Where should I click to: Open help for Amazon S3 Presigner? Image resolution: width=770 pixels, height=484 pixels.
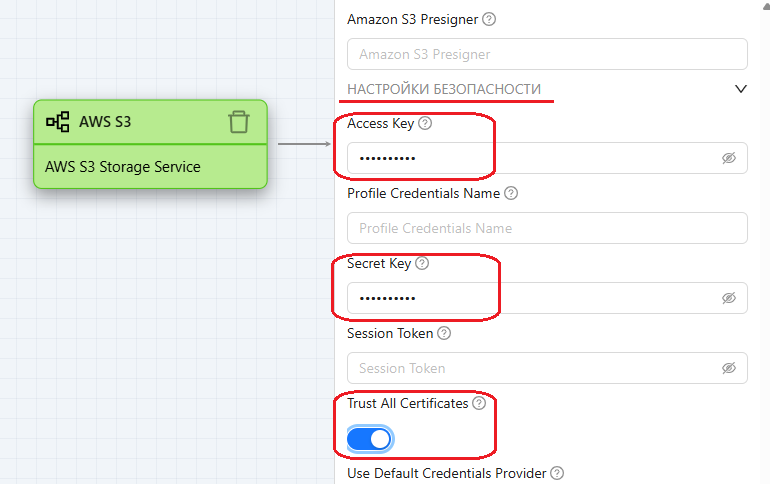click(489, 19)
